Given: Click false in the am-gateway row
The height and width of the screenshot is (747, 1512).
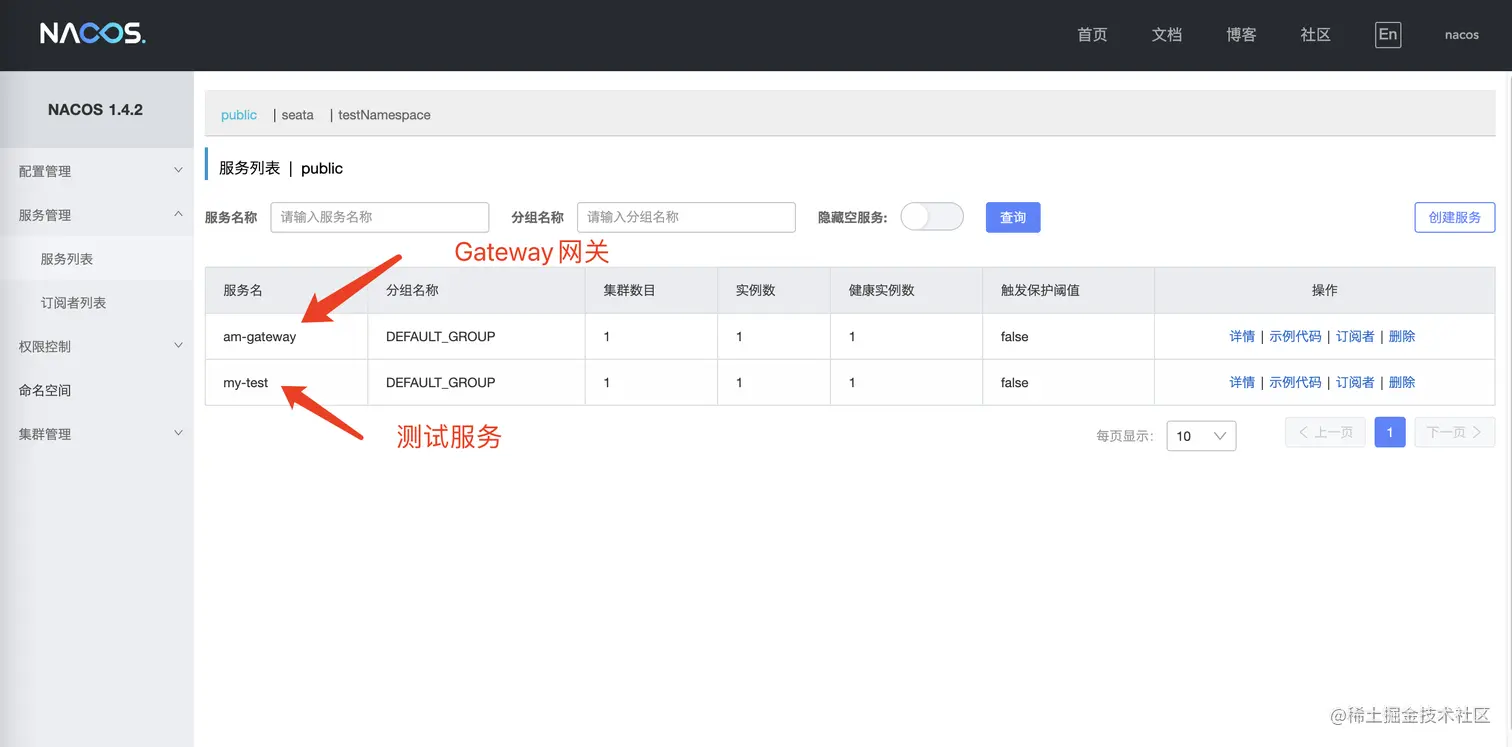Looking at the screenshot, I should (x=1015, y=337).
